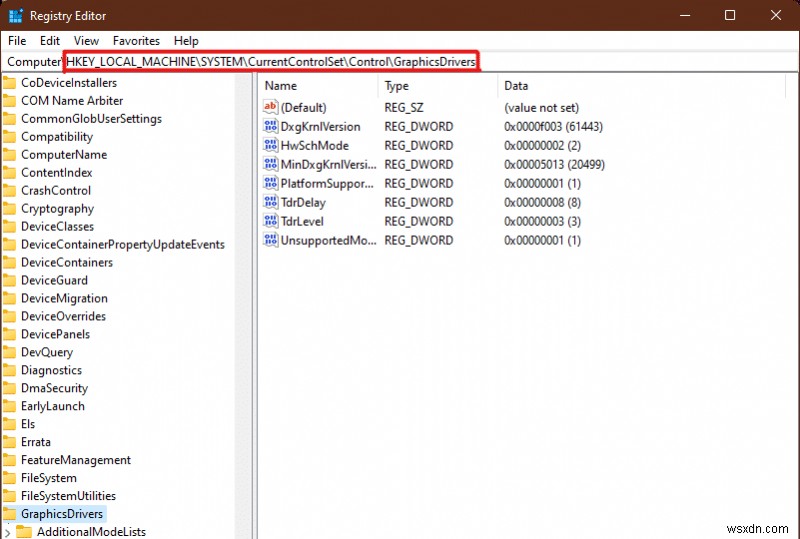Image resolution: width=800 pixels, height=539 pixels.
Task: Click folder icon of ContentIndex key
Action: [9, 173]
